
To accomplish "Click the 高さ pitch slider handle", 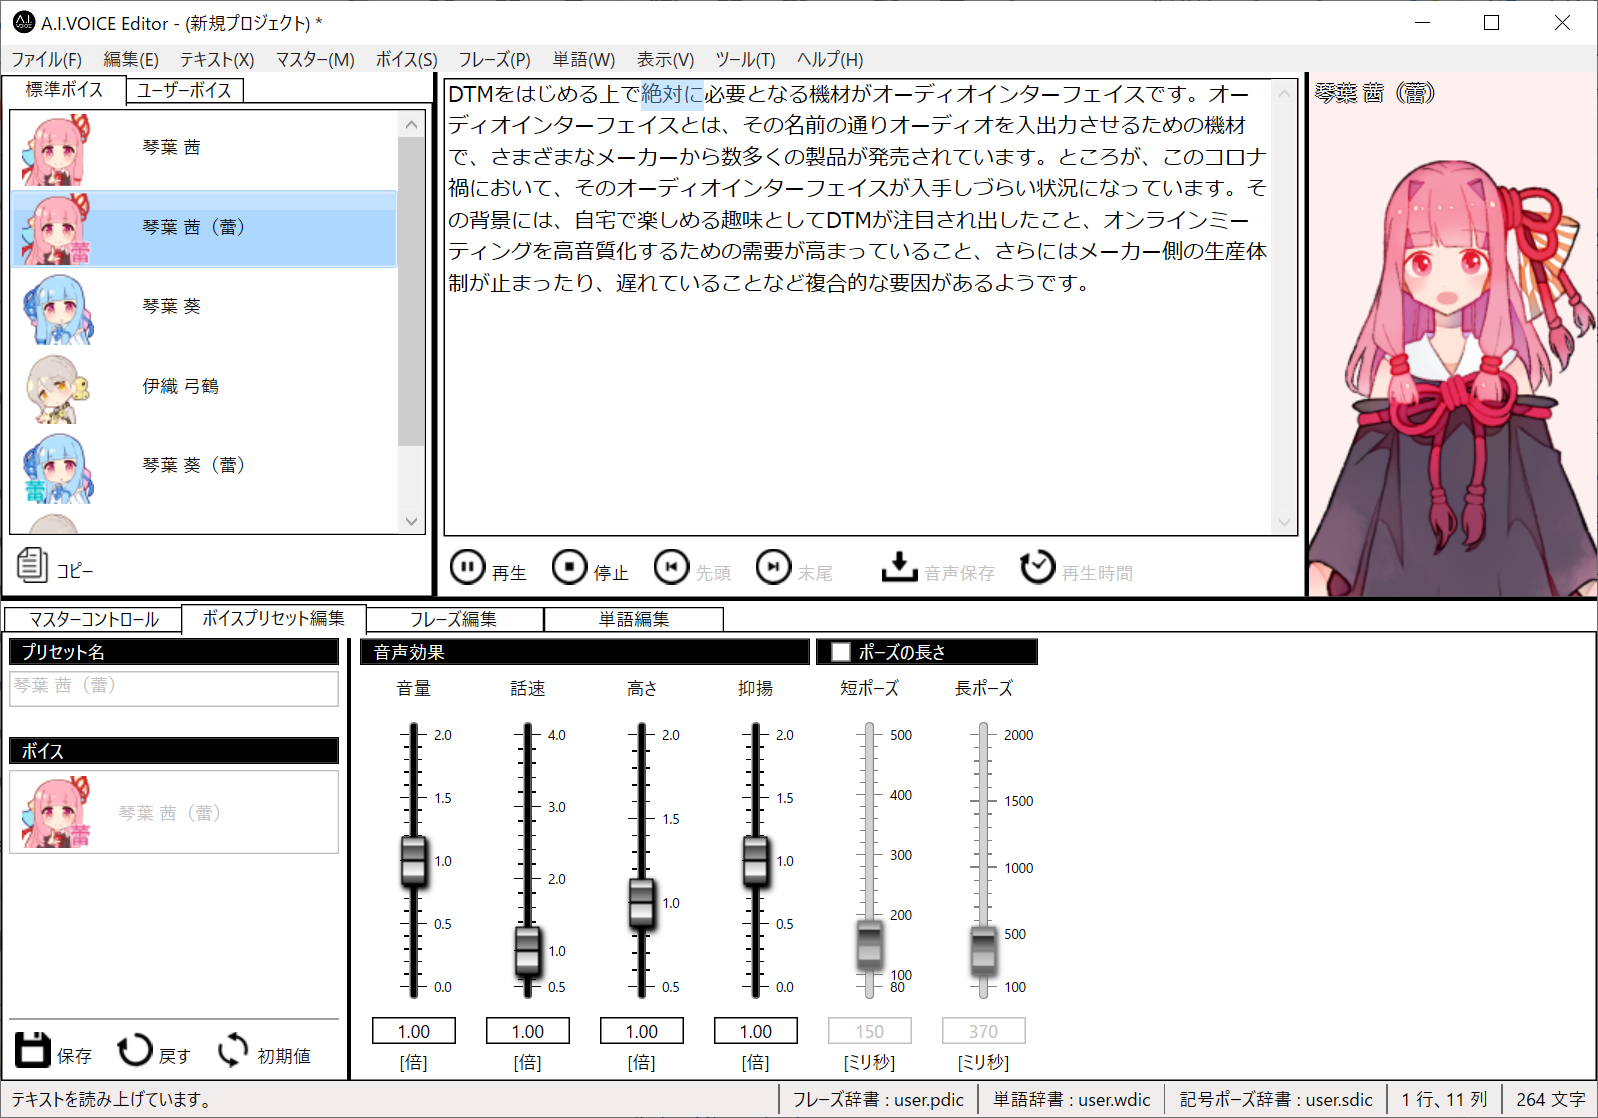I will (641, 903).
